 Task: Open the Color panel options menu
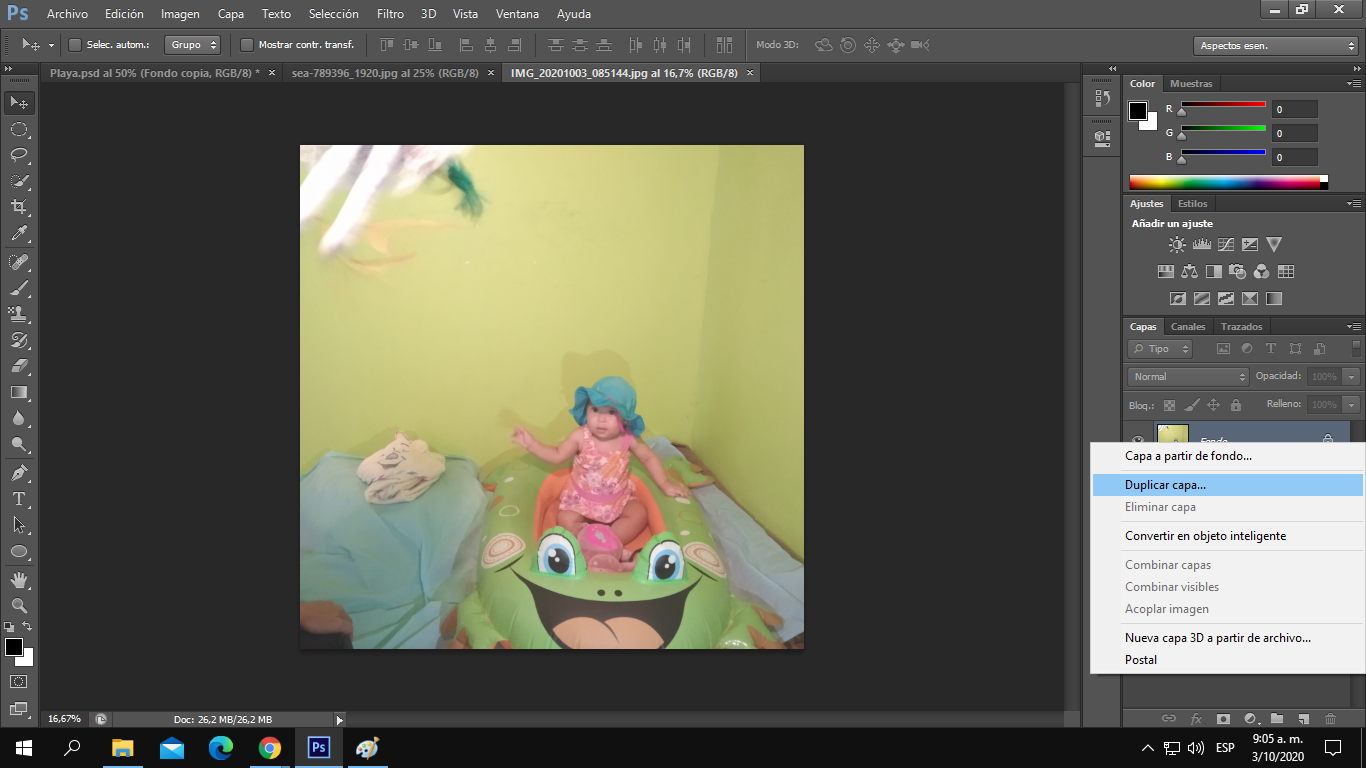coord(1353,84)
